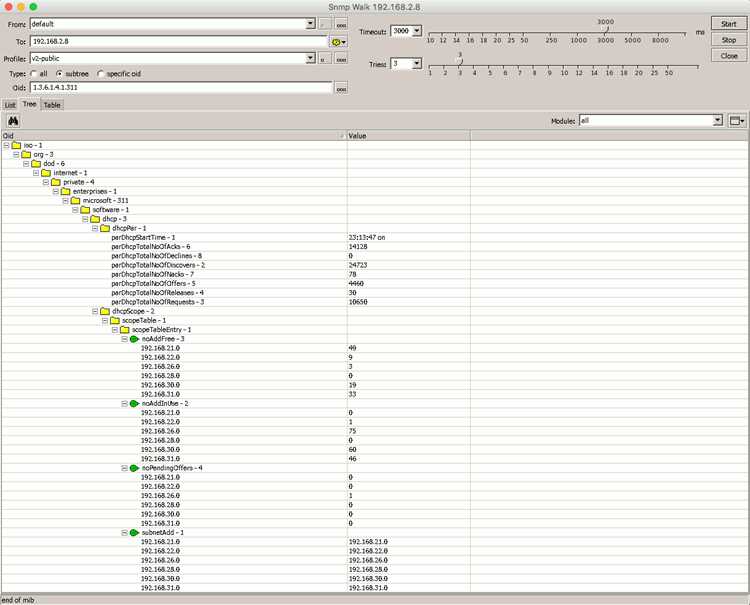Click the Tries slider handle at 3

pyautogui.click(x=460, y=61)
